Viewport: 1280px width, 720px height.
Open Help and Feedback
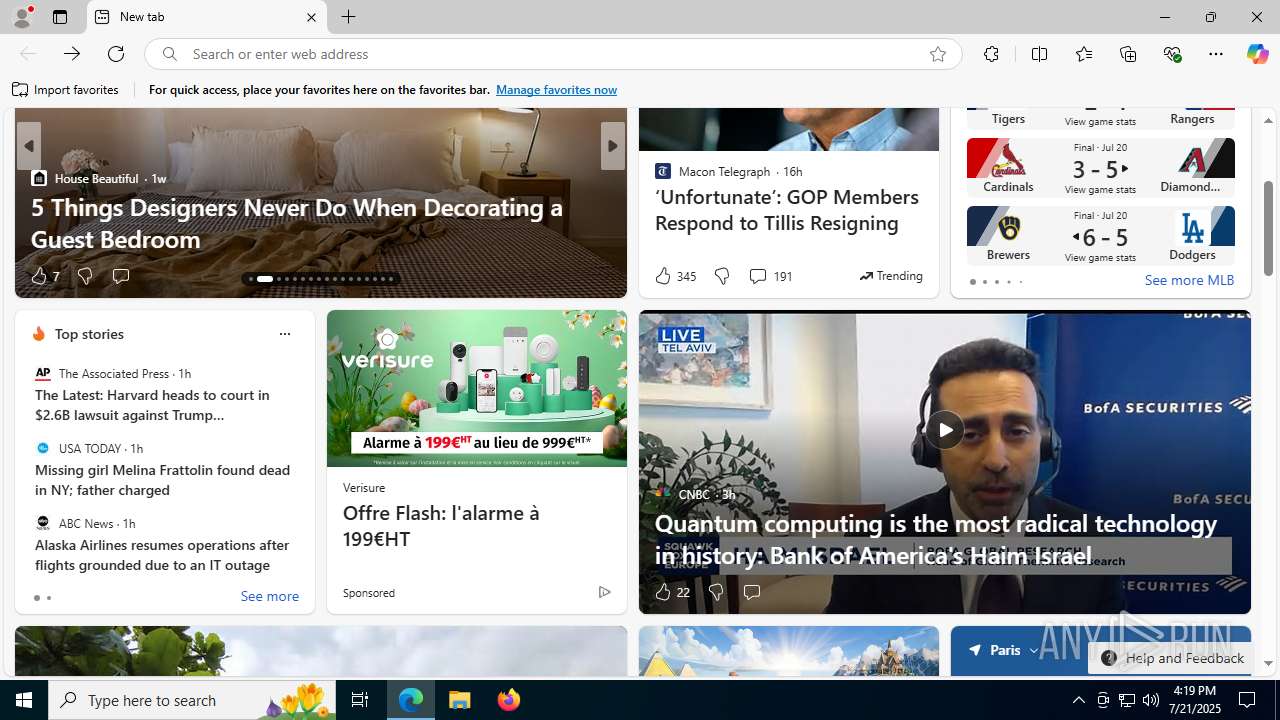click(1173, 658)
